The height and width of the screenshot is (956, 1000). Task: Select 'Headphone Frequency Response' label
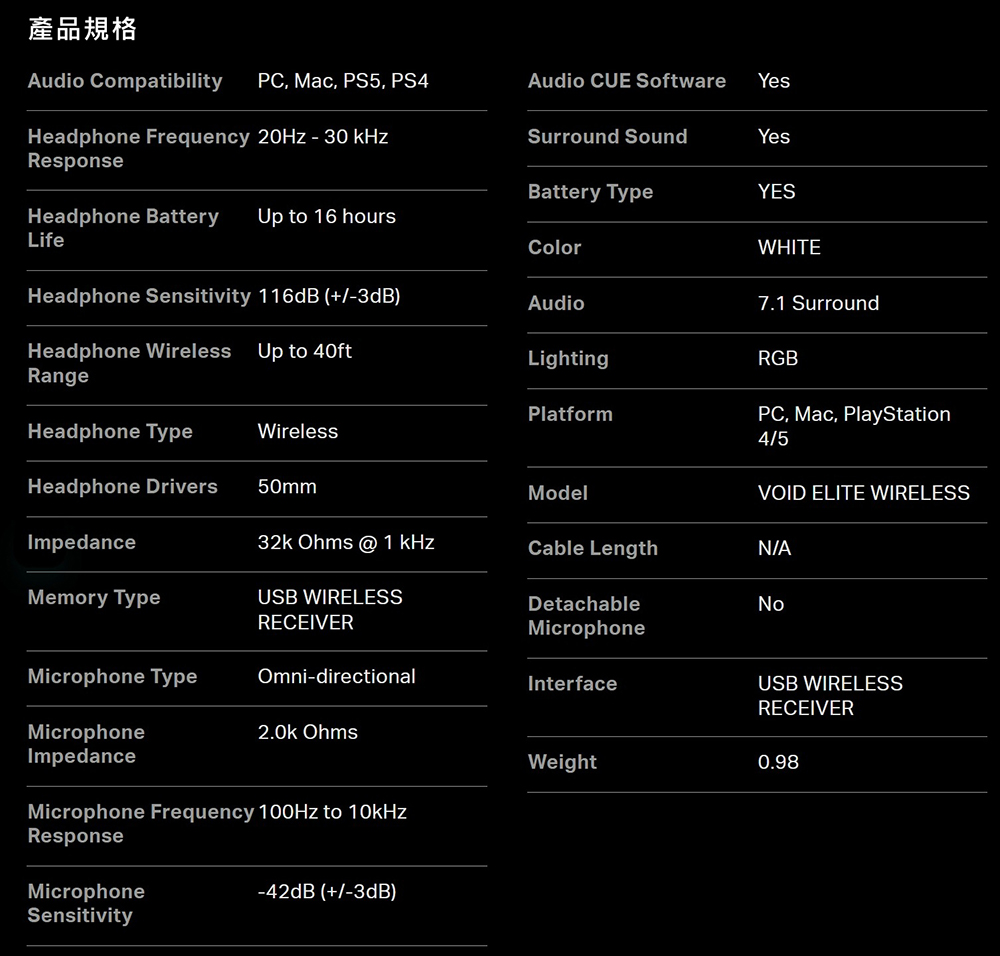pos(138,149)
